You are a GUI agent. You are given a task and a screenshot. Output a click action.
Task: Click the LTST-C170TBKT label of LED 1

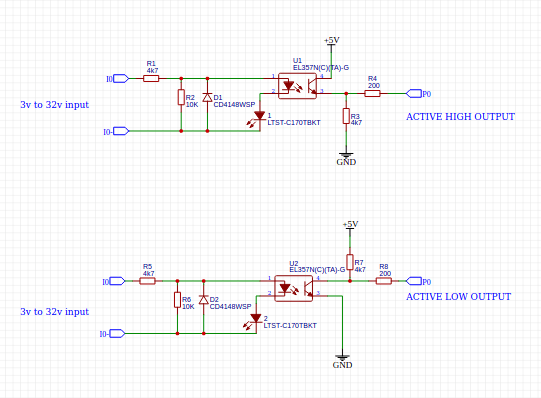(x=294, y=122)
